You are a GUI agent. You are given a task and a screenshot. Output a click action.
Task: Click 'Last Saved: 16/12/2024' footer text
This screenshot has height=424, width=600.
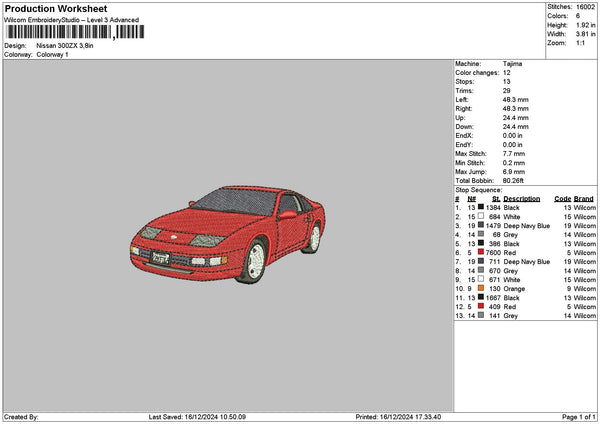(x=197, y=417)
